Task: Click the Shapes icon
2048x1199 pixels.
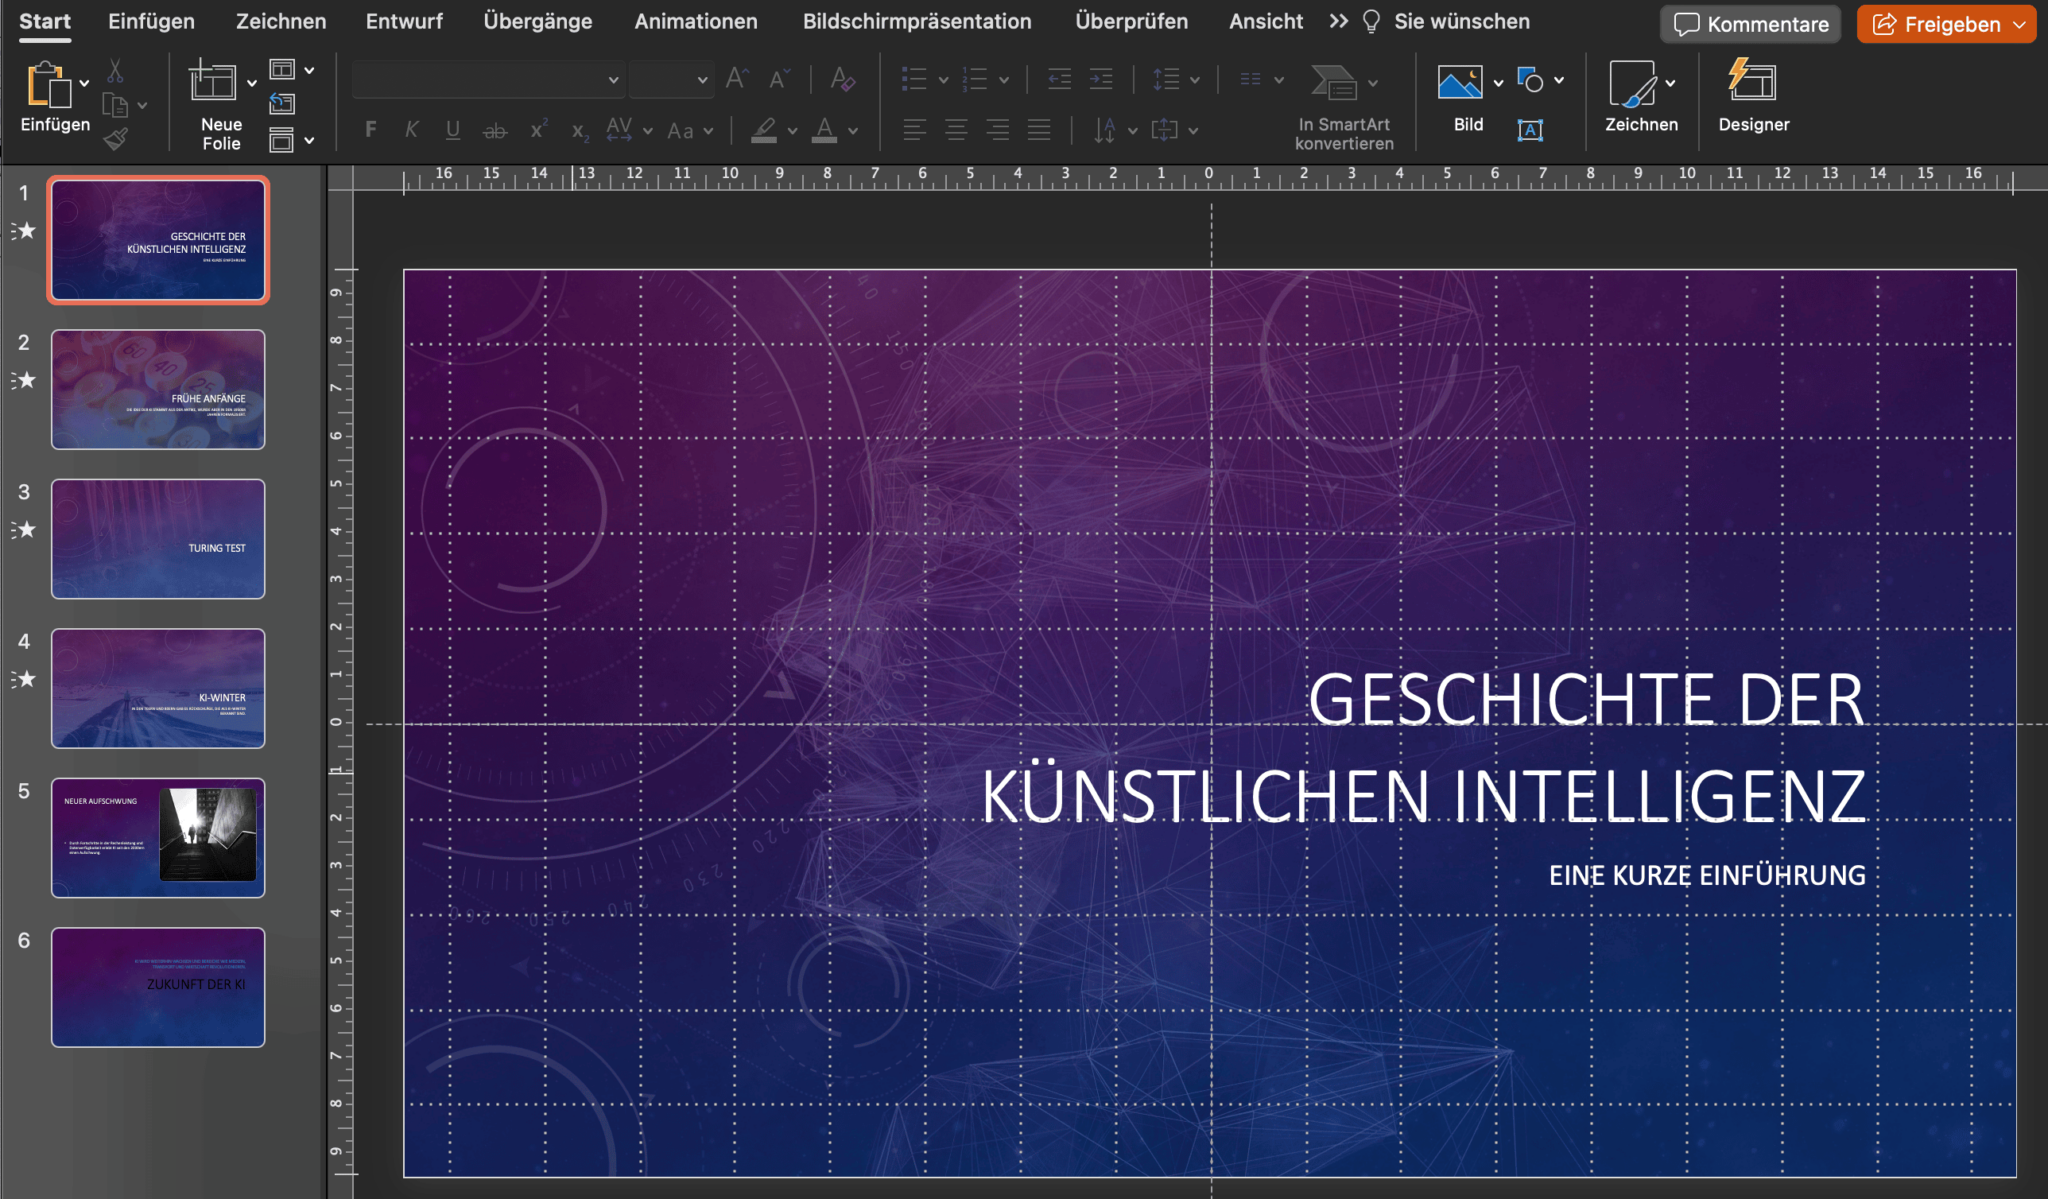Action: [x=1530, y=79]
